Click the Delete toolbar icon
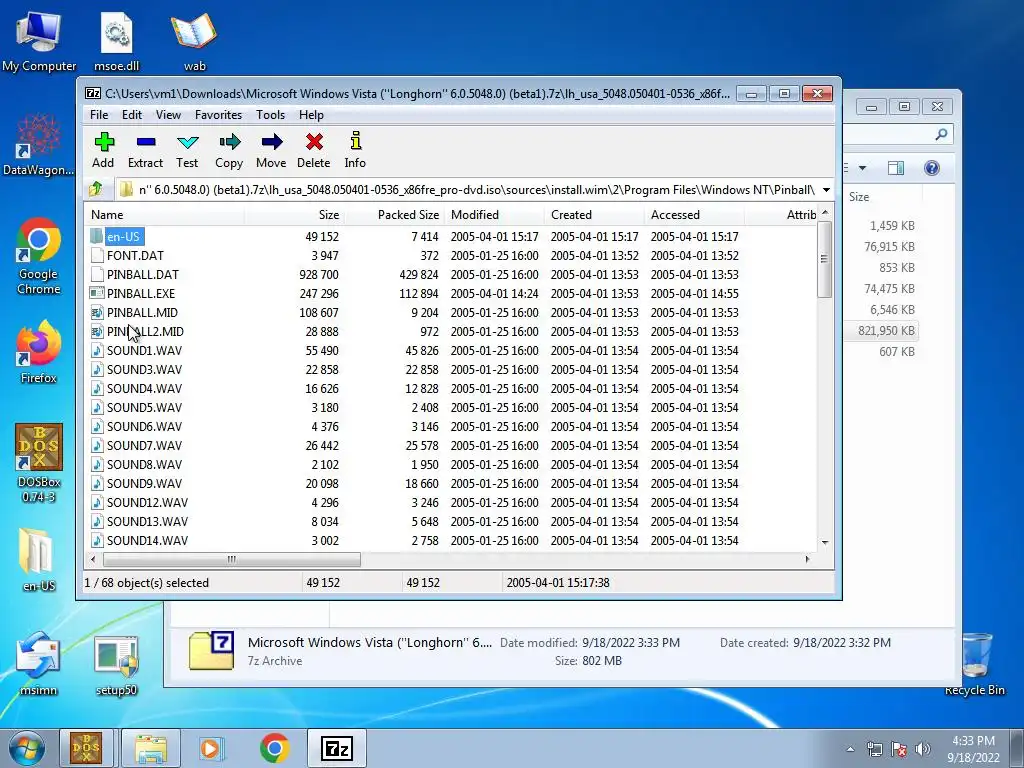 coord(313,142)
